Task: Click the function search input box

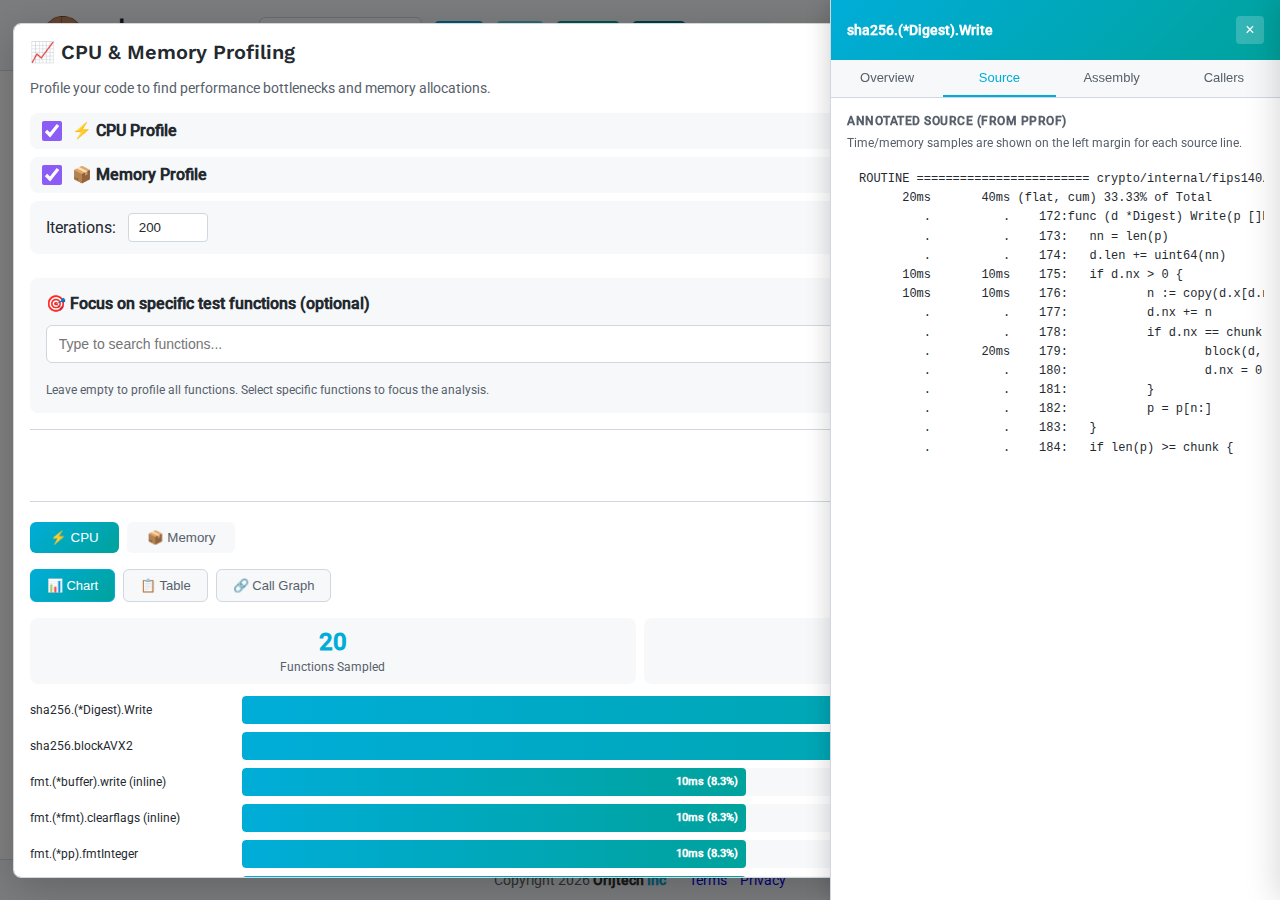Action: pos(438,344)
